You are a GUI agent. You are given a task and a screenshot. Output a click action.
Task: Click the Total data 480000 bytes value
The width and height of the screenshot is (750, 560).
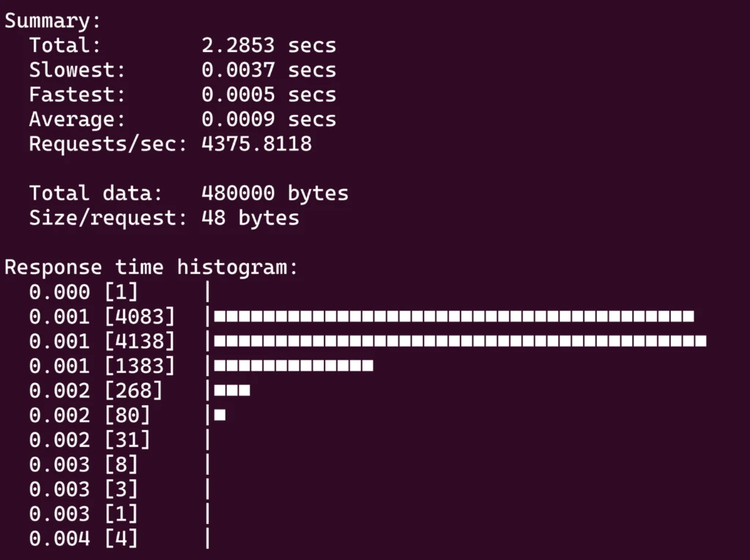pyautogui.click(x=274, y=193)
